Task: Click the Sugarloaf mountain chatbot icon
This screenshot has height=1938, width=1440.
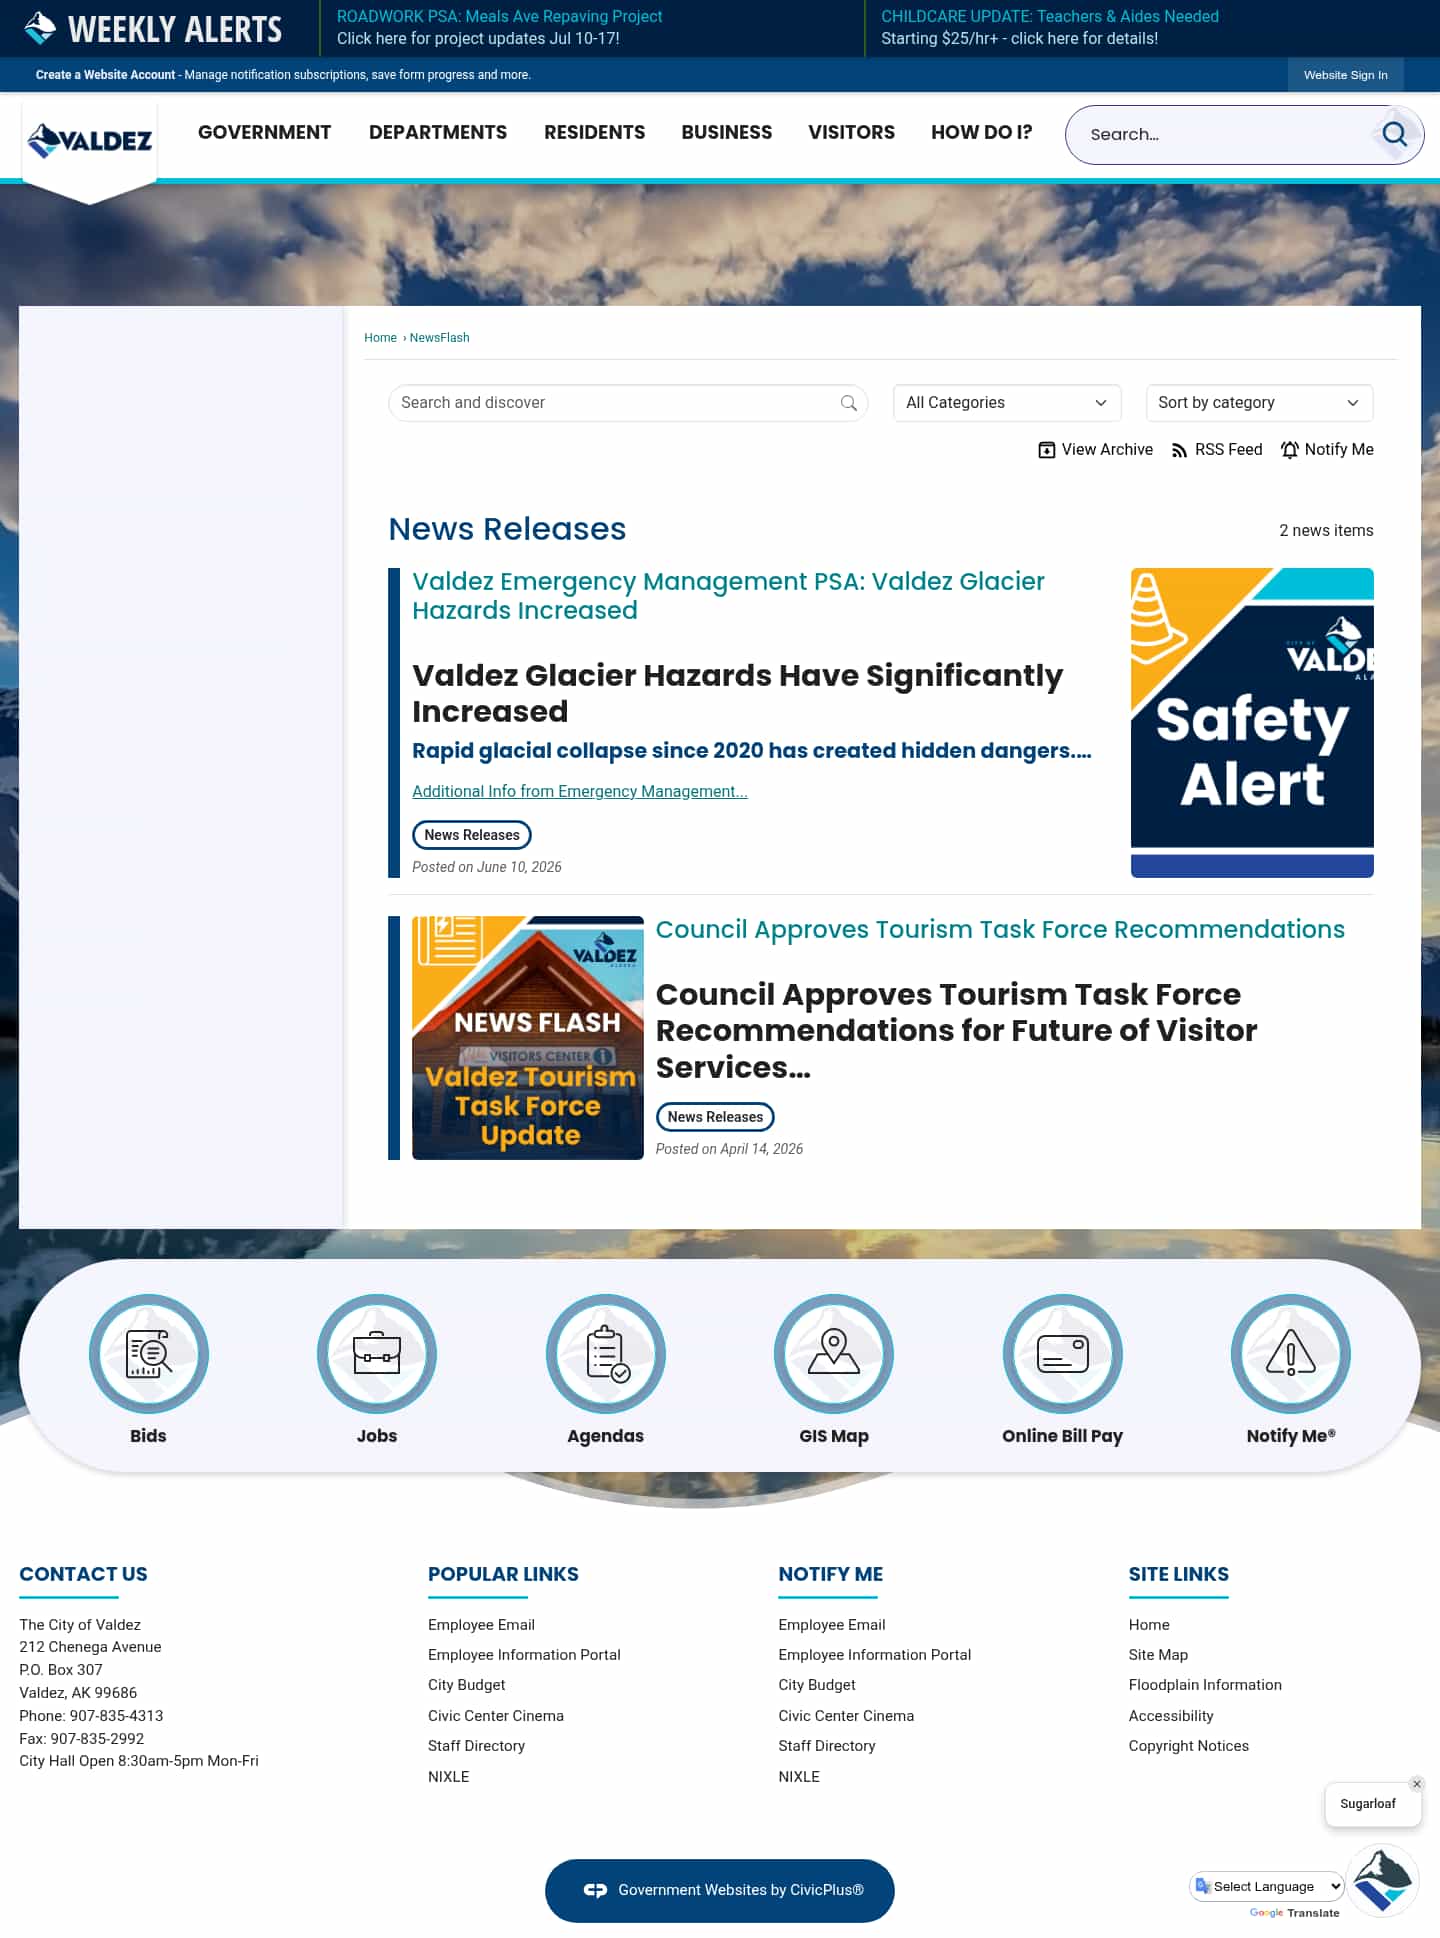Action: click(x=1383, y=1880)
